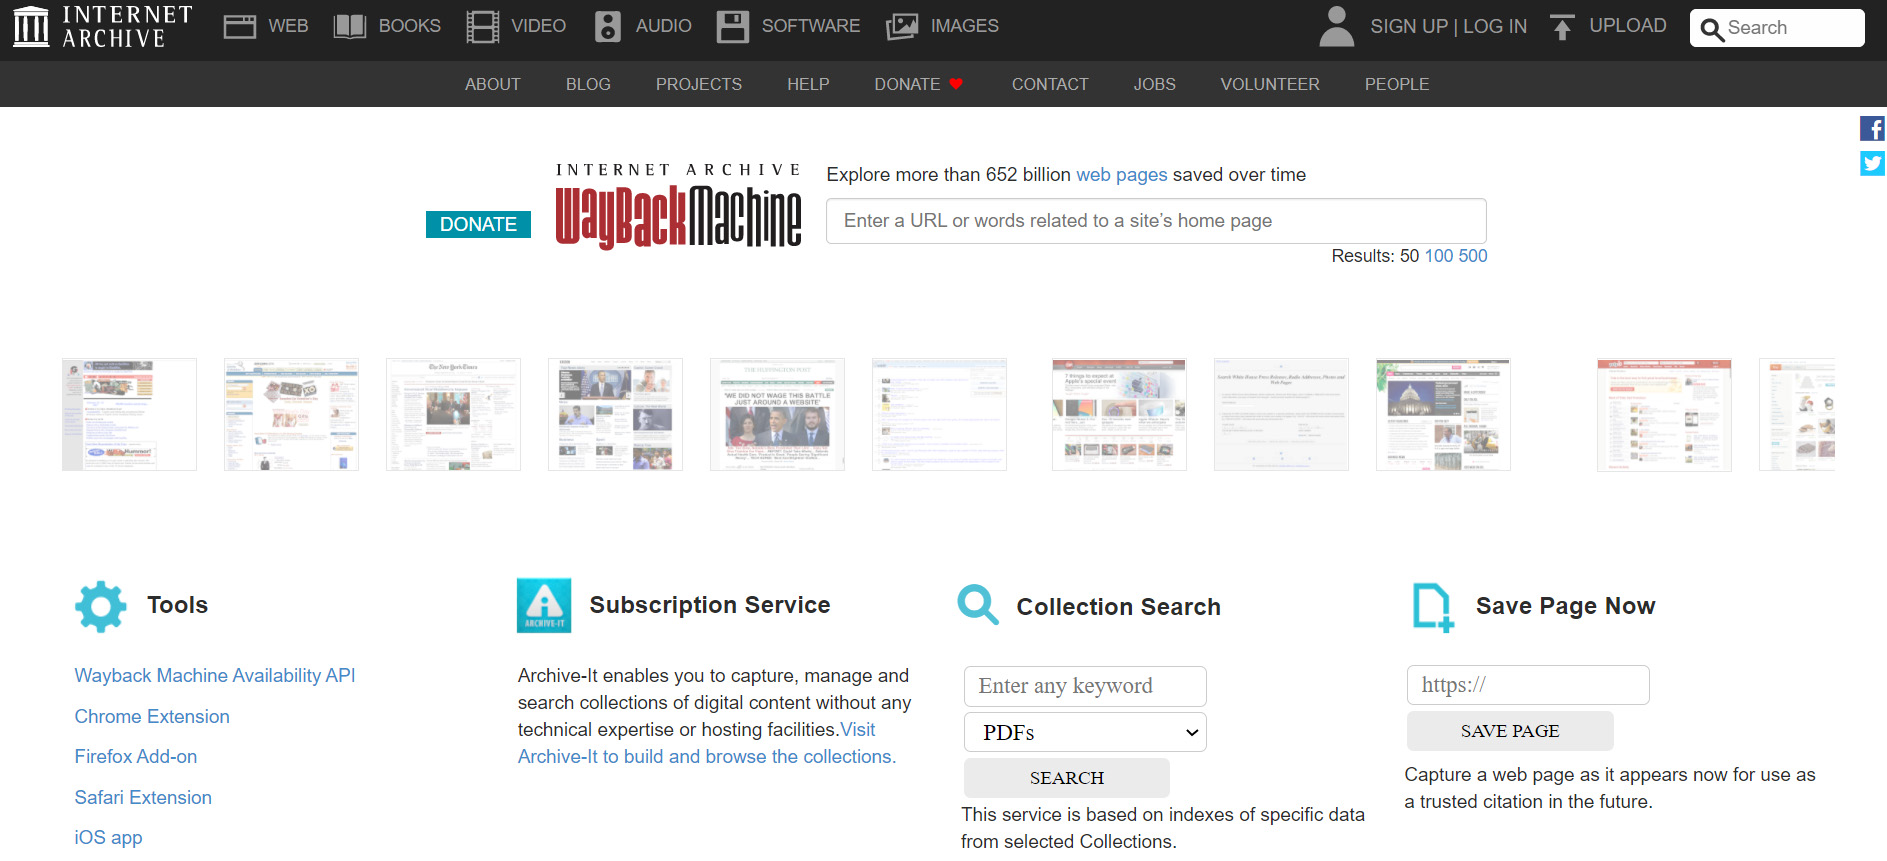Open the first archived site thumbnail

tap(129, 414)
